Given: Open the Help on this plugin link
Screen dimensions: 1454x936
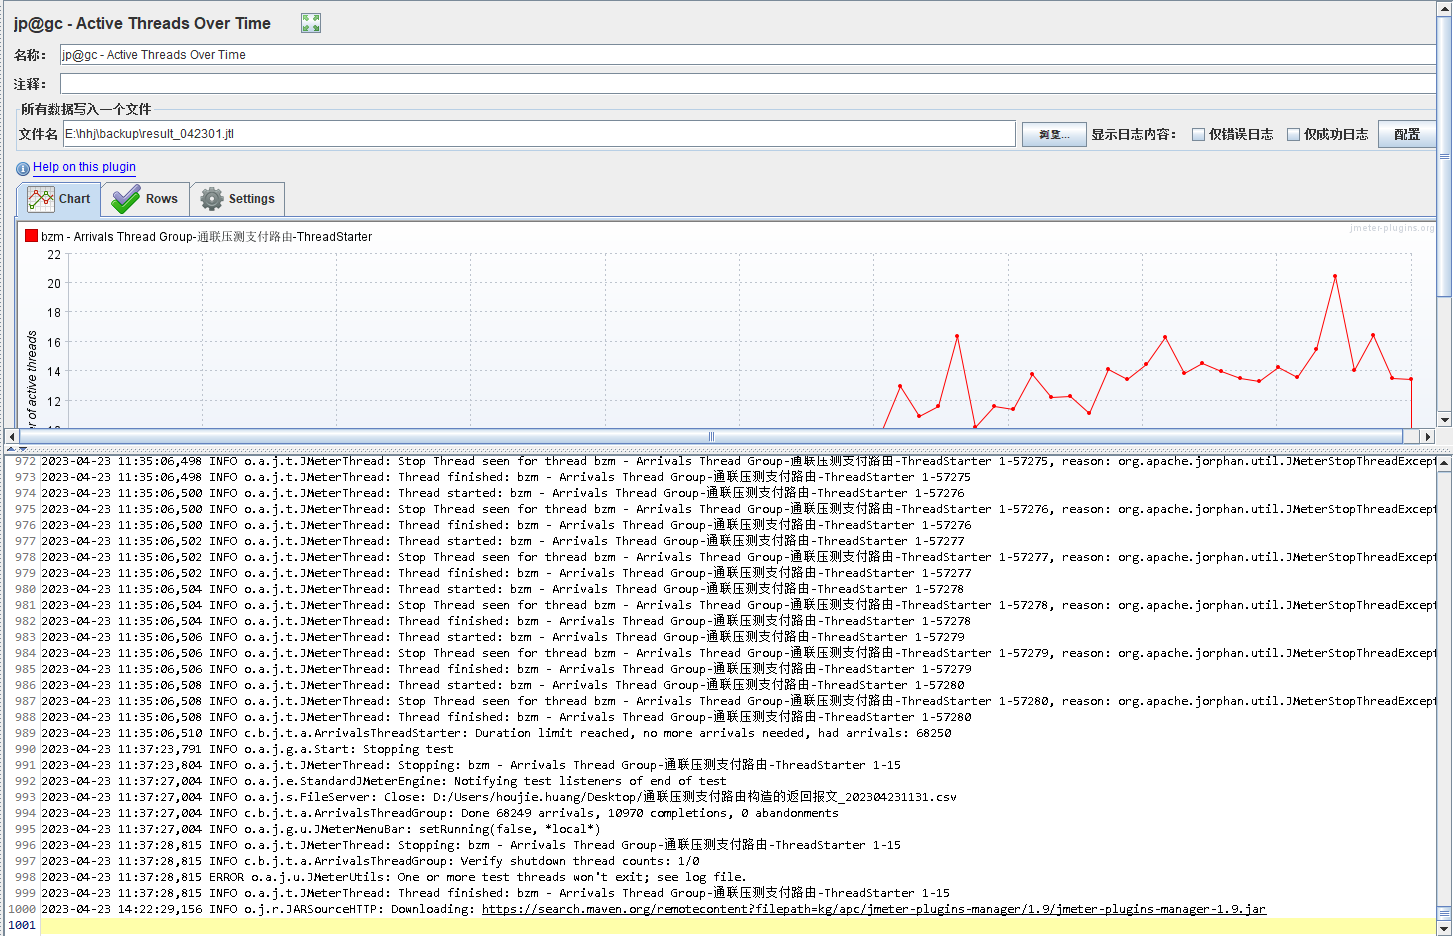Looking at the screenshot, I should [84, 167].
